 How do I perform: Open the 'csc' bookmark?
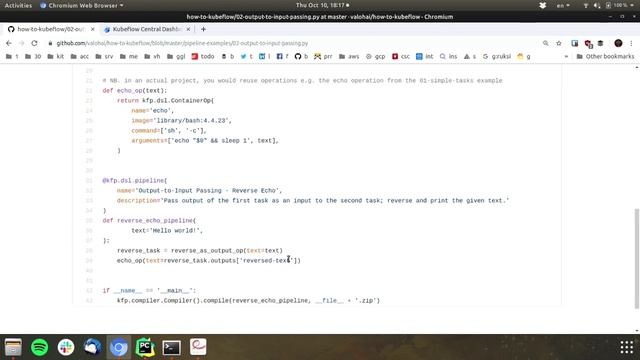(x=401, y=57)
